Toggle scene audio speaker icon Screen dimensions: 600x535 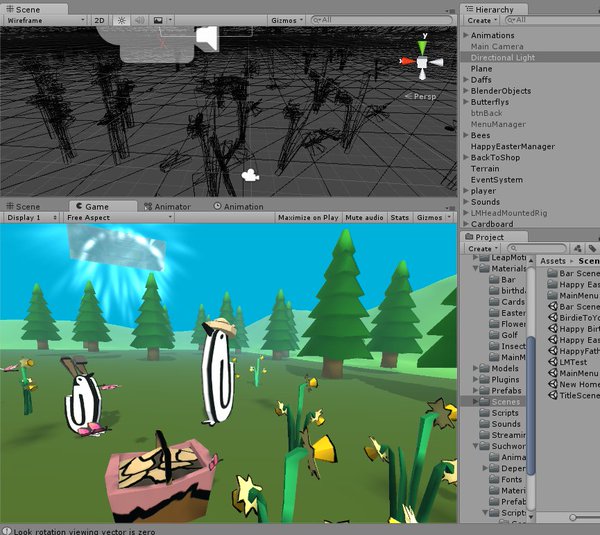pos(139,20)
